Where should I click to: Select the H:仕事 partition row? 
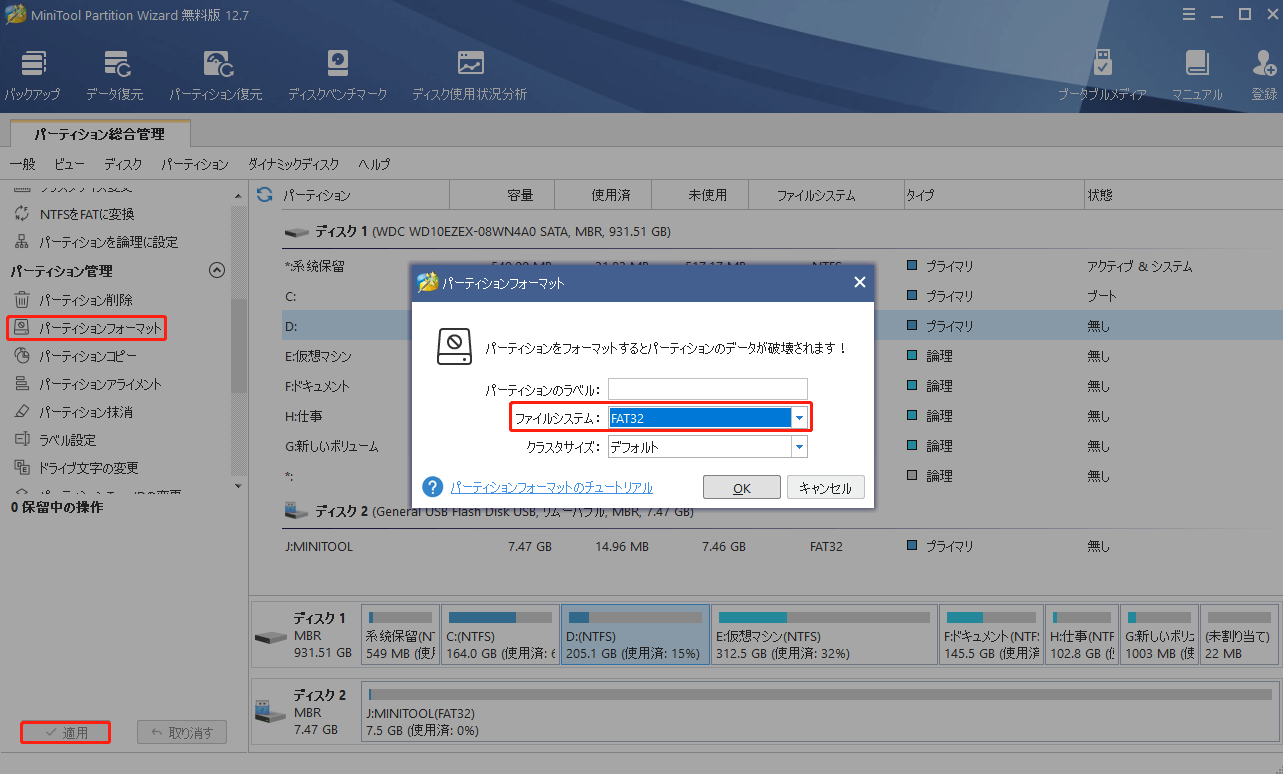click(x=780, y=416)
